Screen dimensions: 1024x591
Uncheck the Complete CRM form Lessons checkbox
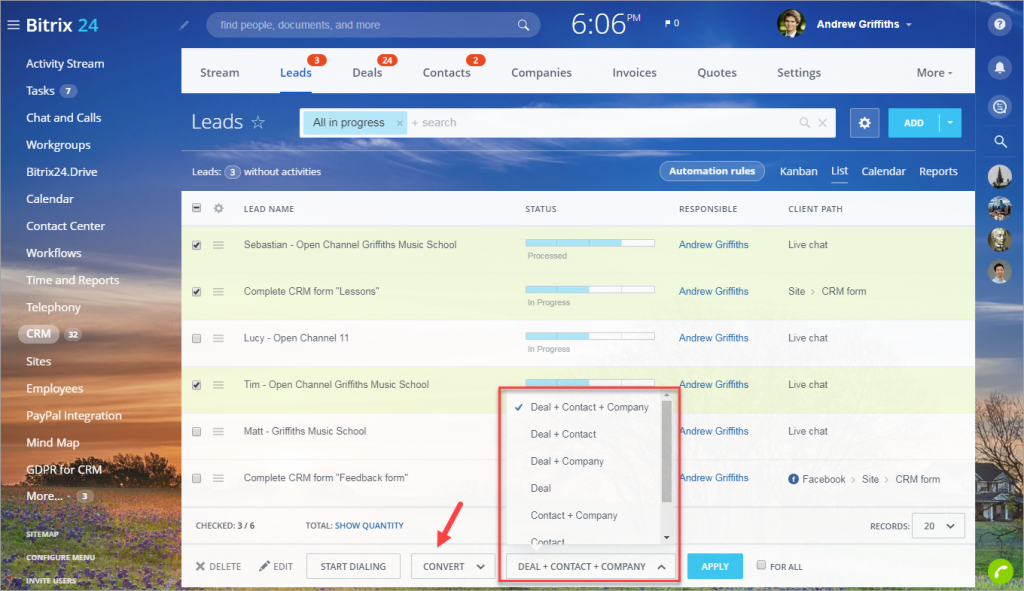[x=197, y=292]
